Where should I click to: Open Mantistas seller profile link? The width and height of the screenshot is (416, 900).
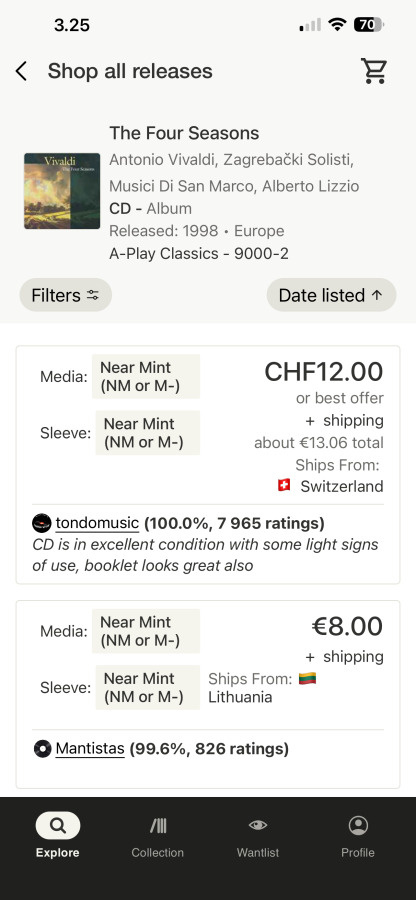[x=90, y=748]
